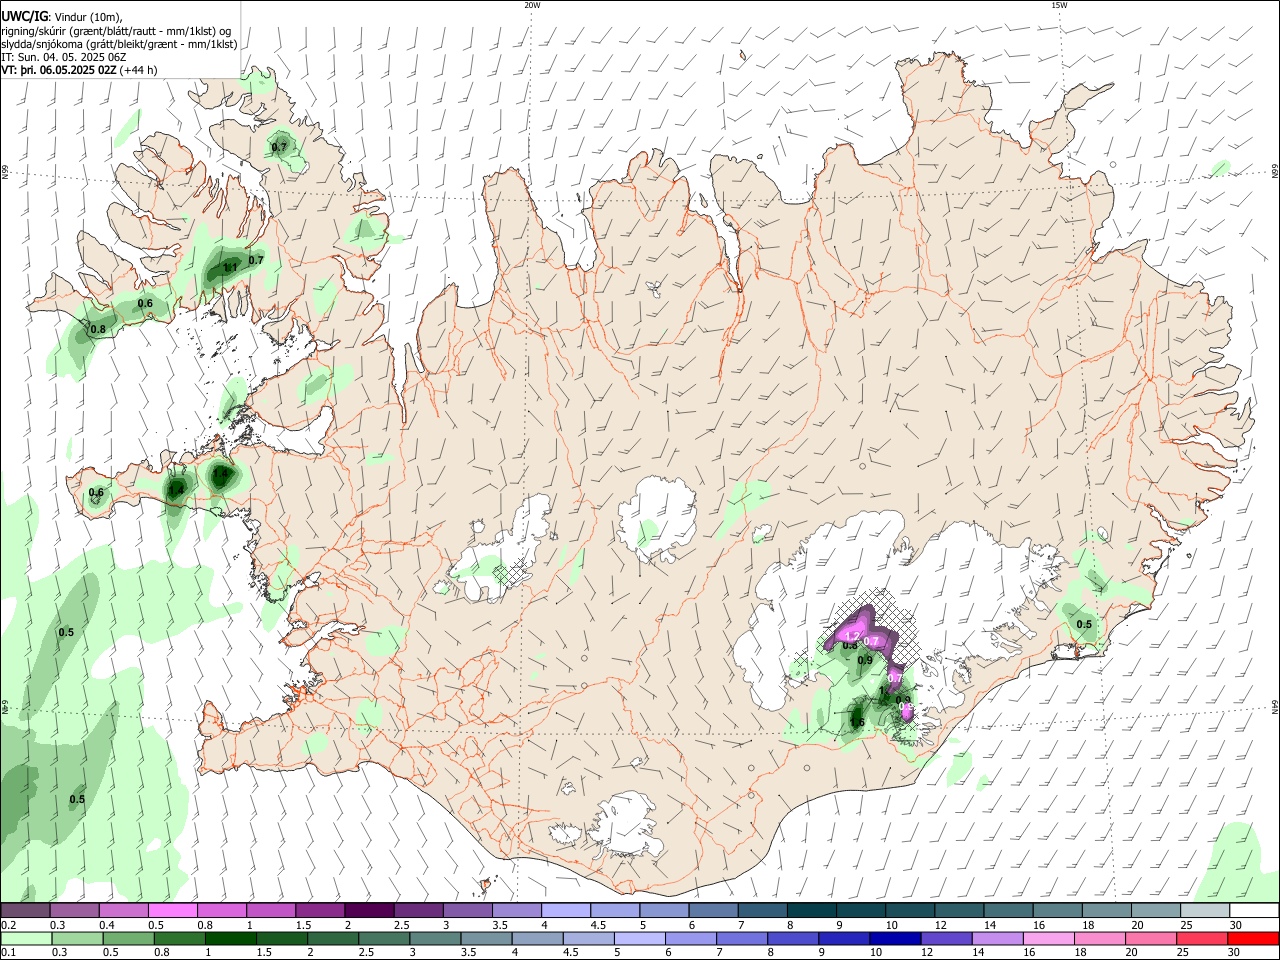Click the '1.1' precipitation value on the map
Viewport: 1280px width, 960px height.
coord(230,267)
